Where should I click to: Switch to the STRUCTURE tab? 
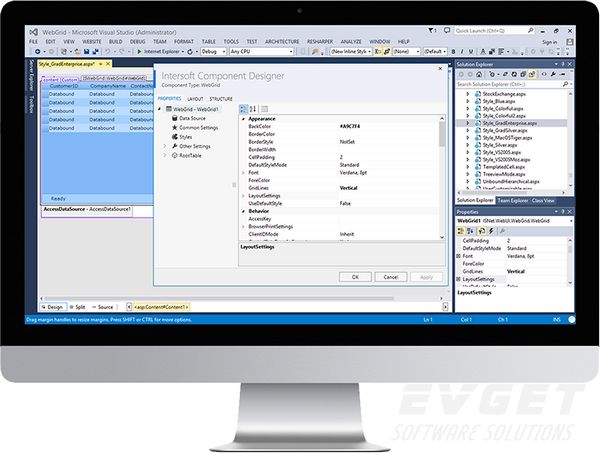pyautogui.click(x=221, y=99)
